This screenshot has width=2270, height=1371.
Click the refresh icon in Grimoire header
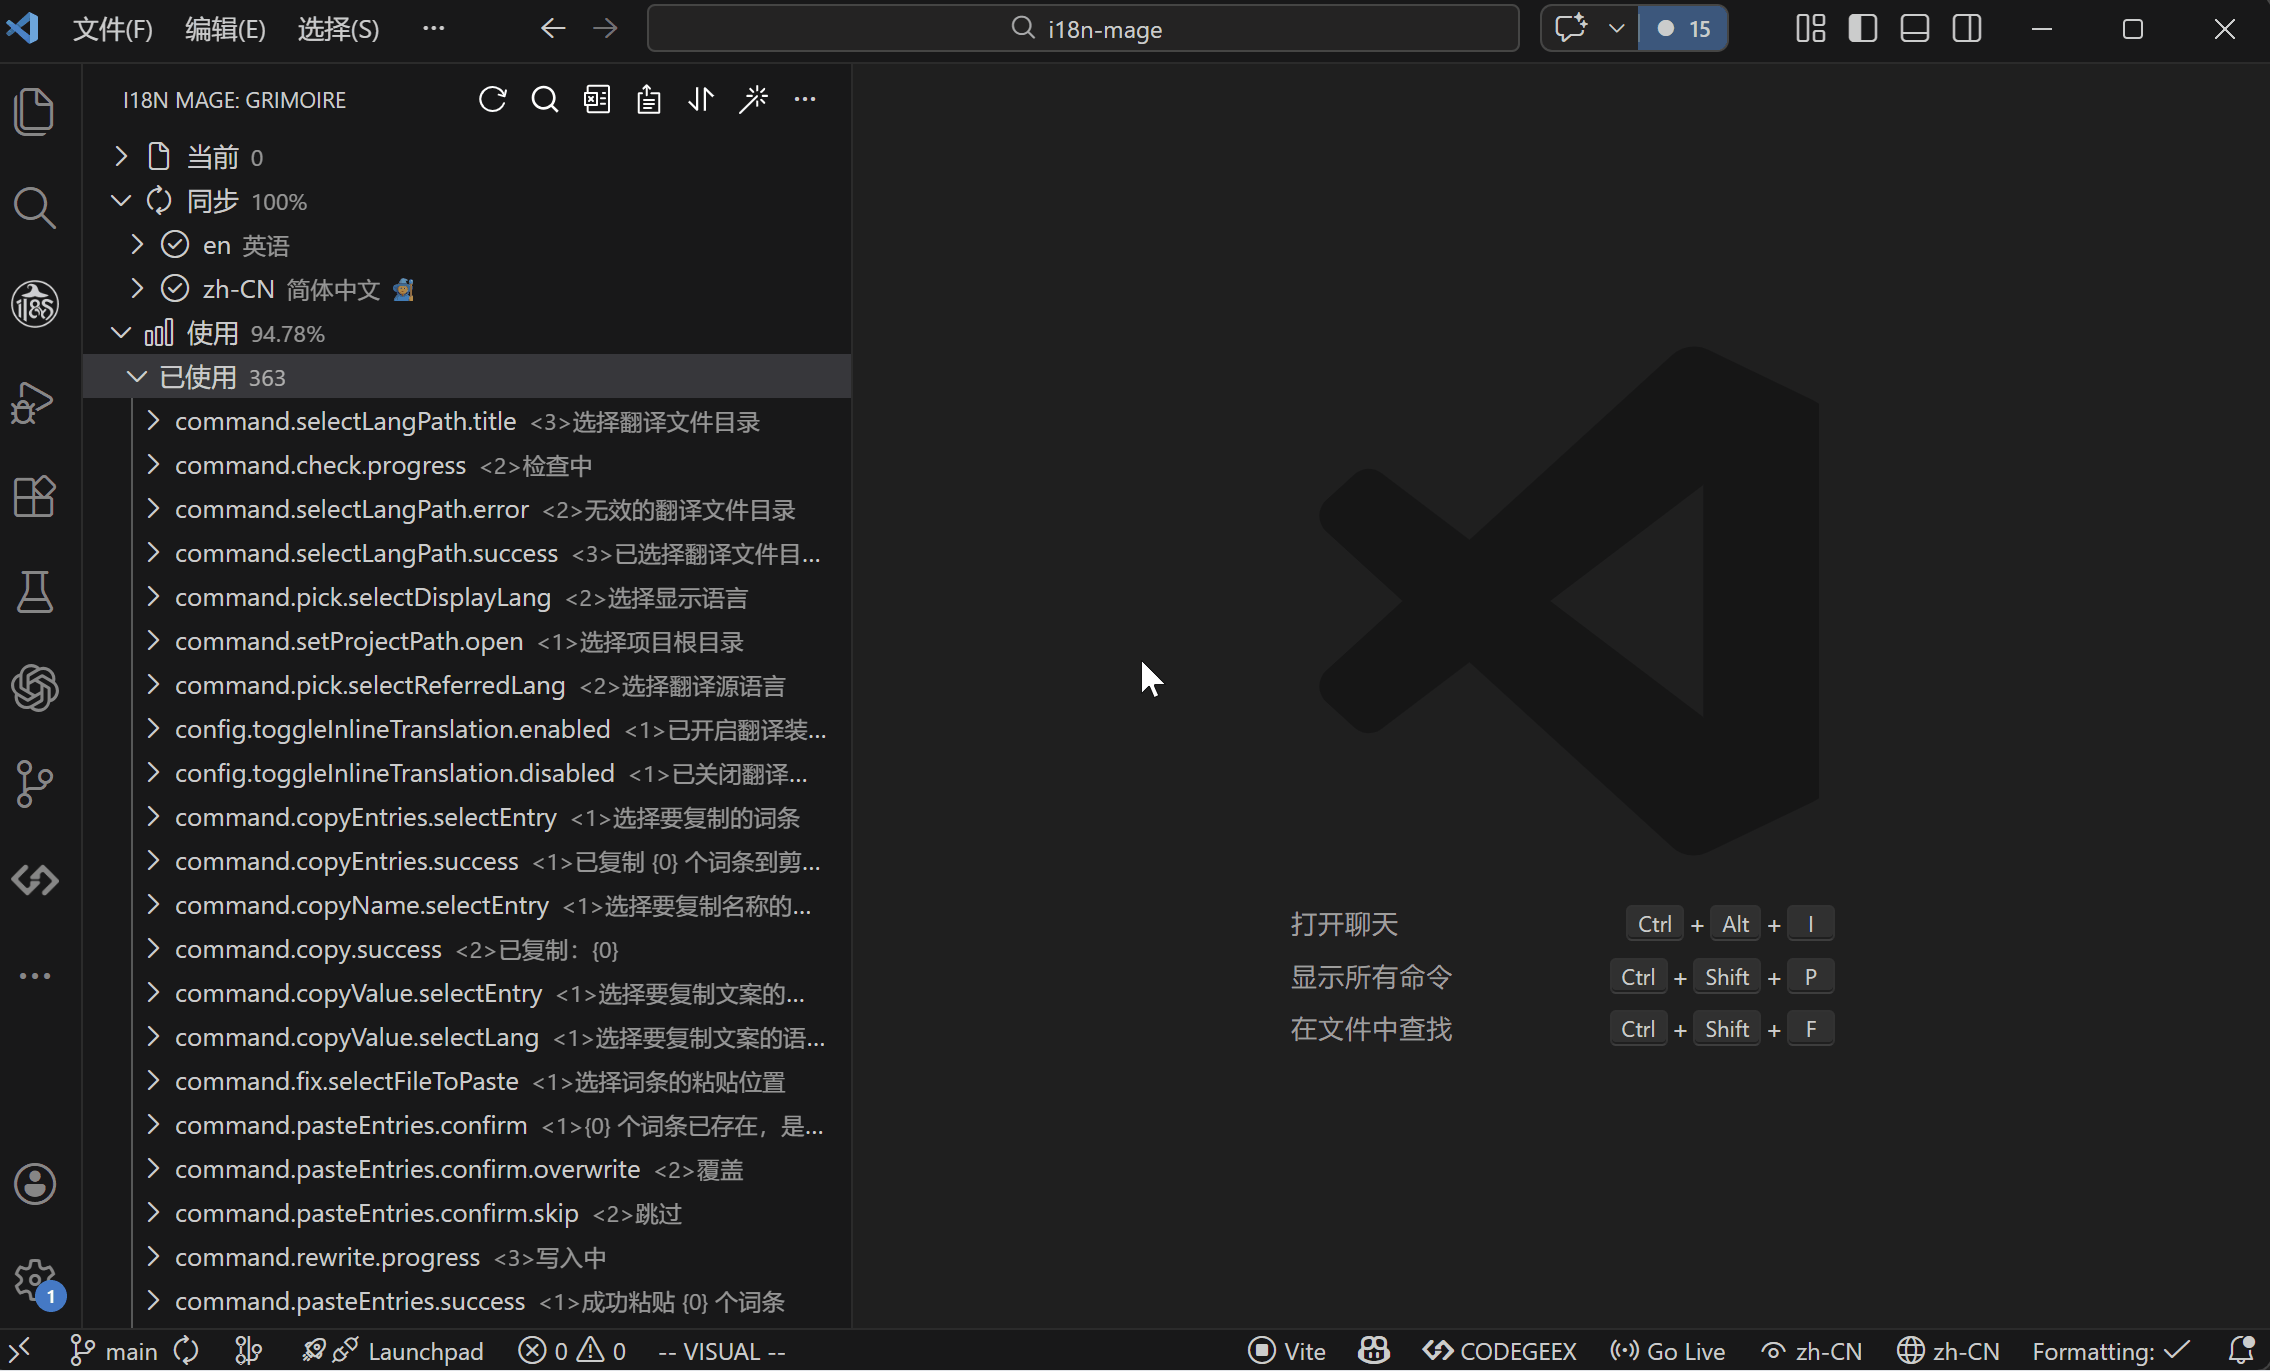pos(492,99)
